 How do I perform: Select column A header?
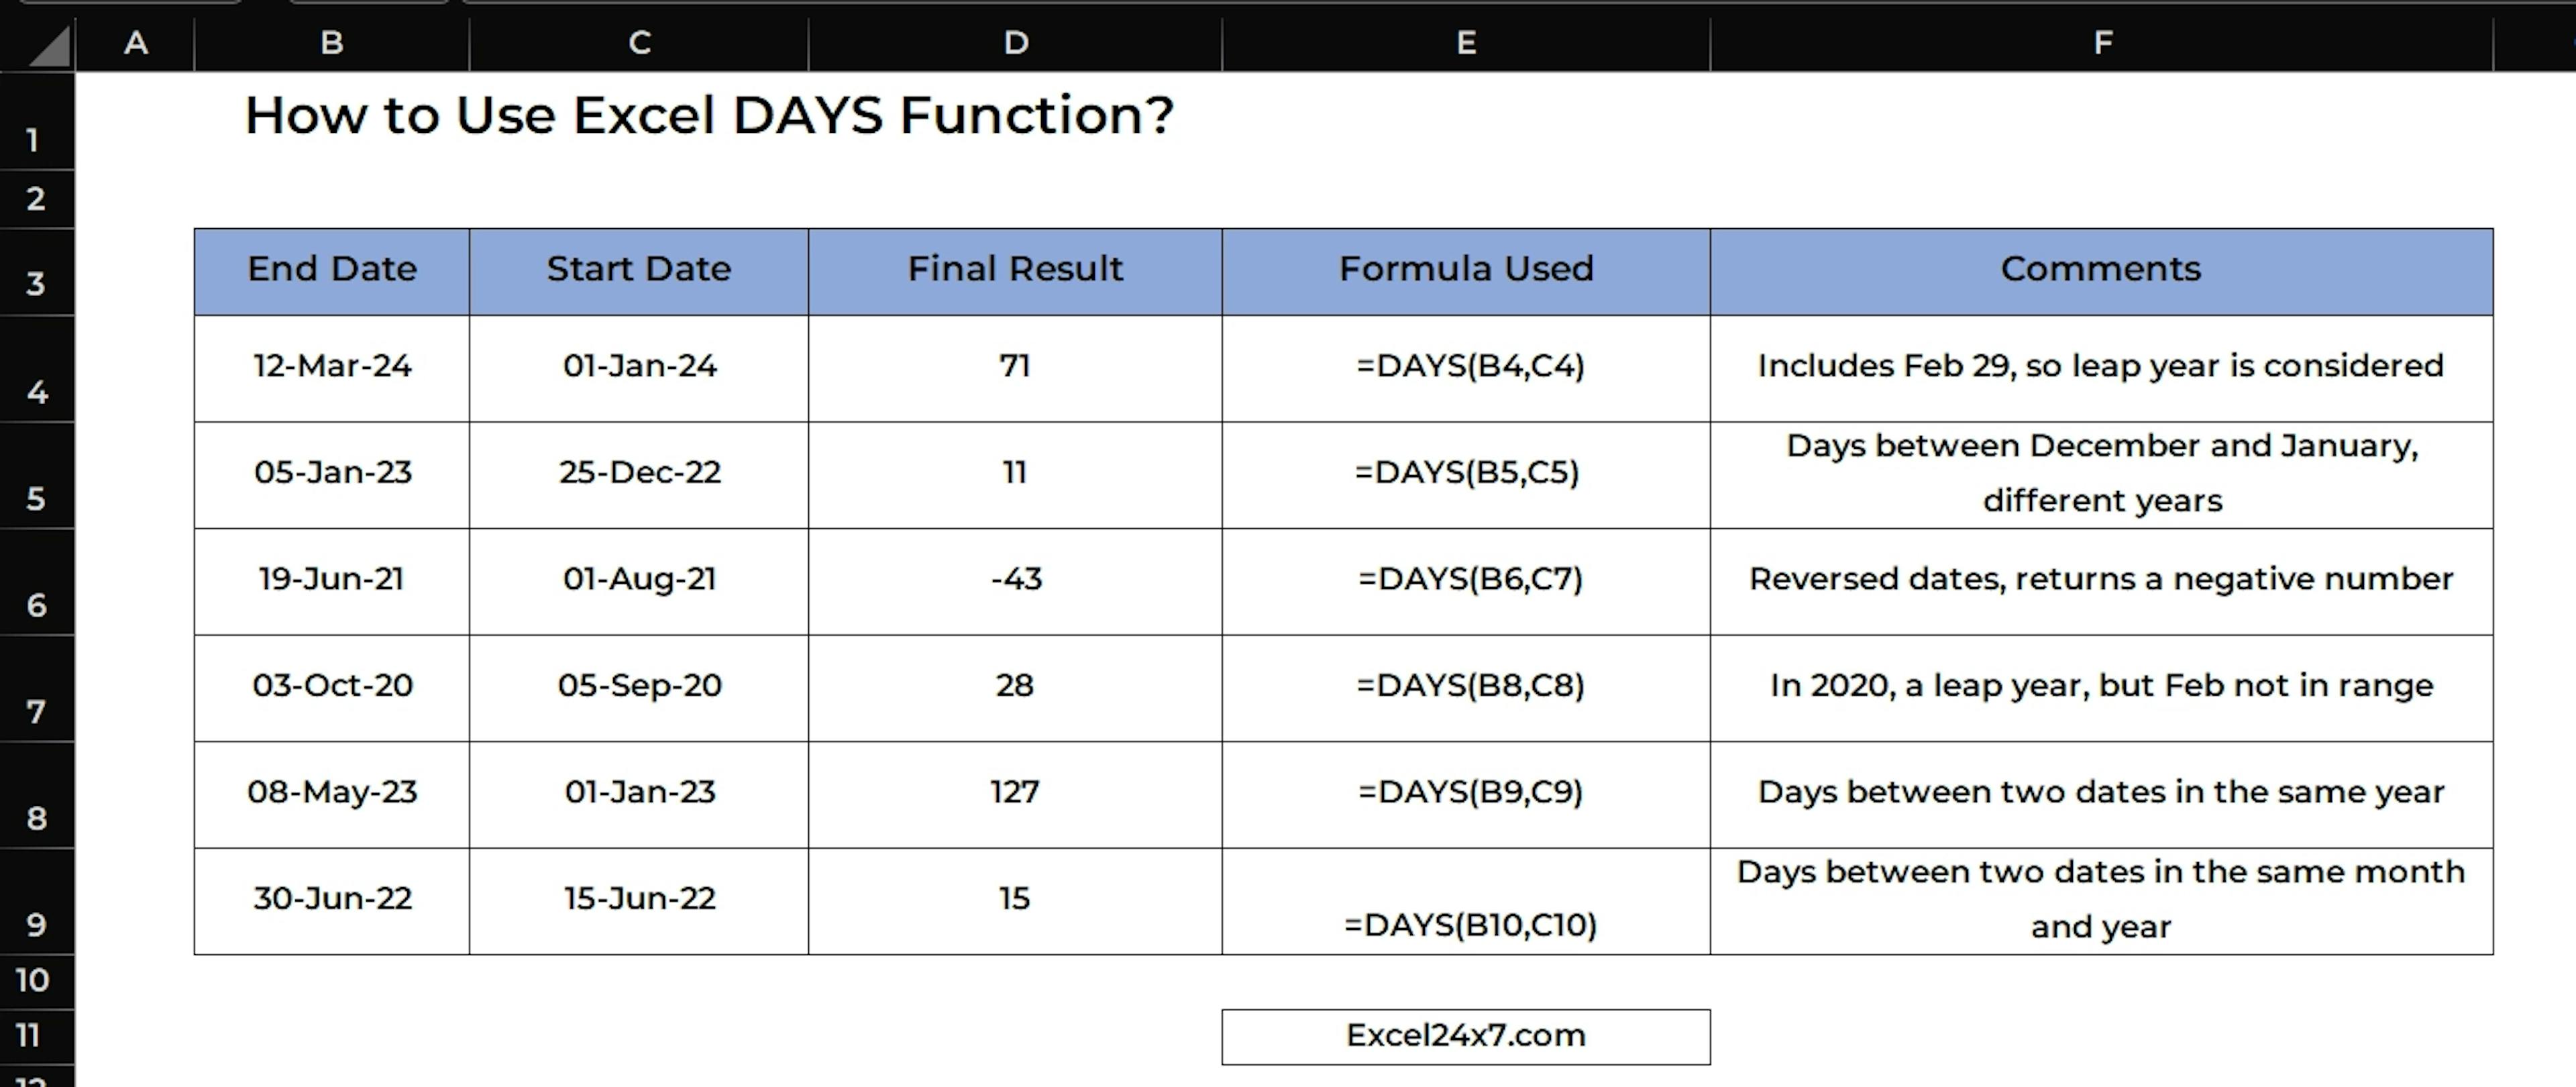click(135, 43)
